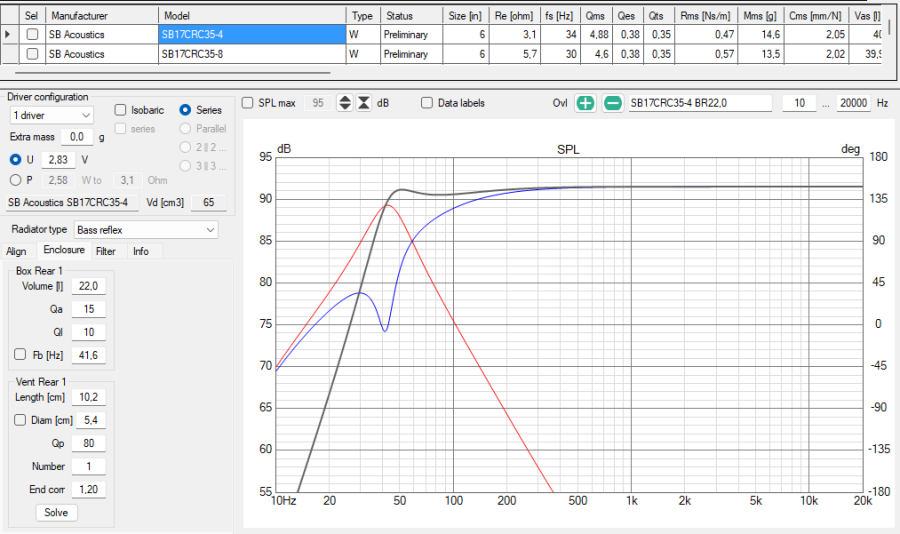
Task: Click Preliminary status in SB17CRC35-4 row
Action: 411,34
